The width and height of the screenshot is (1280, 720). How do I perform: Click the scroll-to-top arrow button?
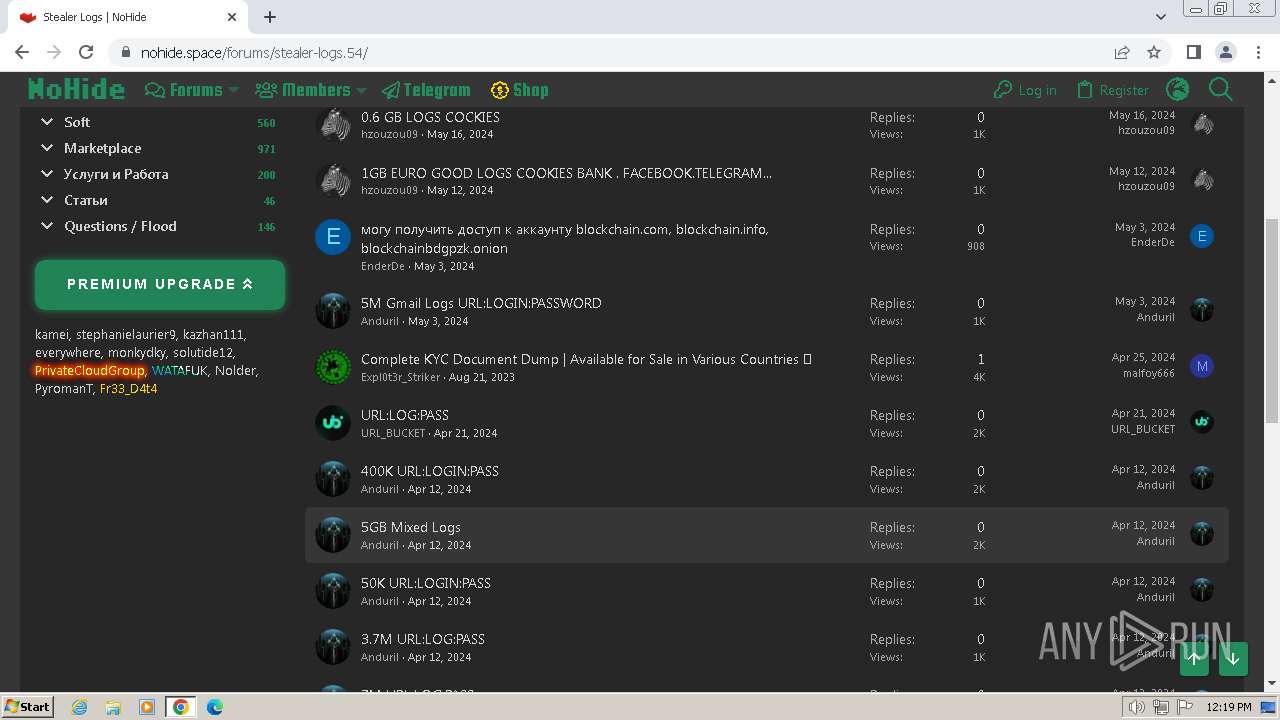click(x=1194, y=659)
